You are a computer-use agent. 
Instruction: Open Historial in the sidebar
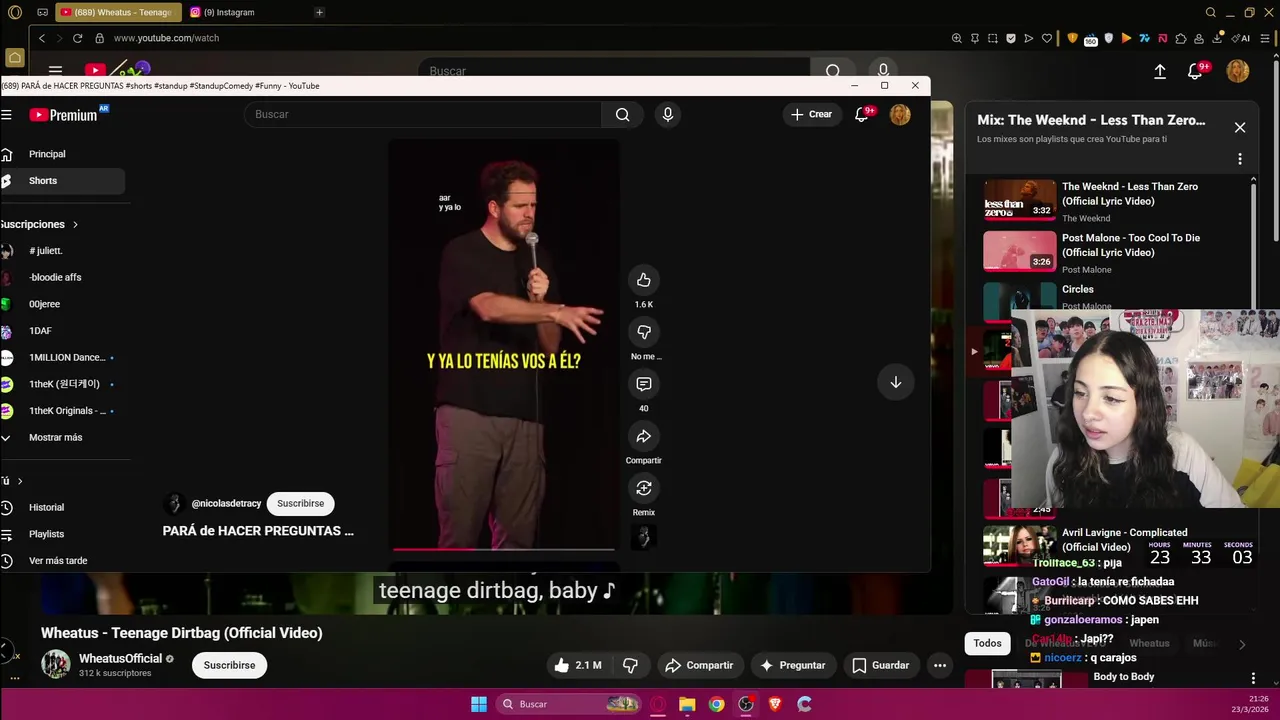(x=46, y=507)
